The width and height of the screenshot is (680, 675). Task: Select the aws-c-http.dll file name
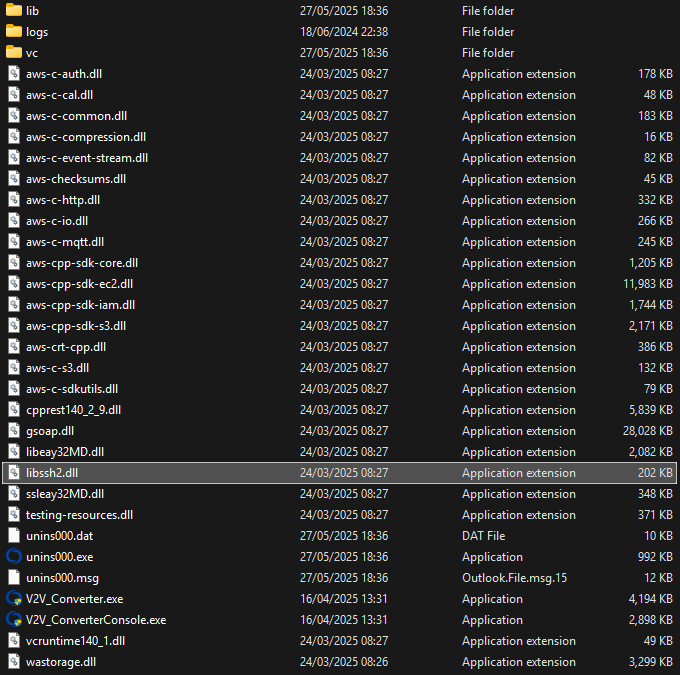coord(63,200)
